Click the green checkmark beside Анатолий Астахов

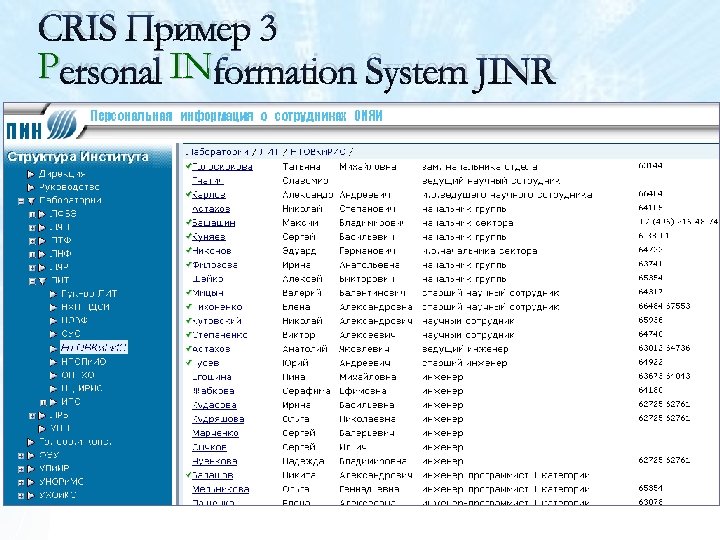point(188,348)
